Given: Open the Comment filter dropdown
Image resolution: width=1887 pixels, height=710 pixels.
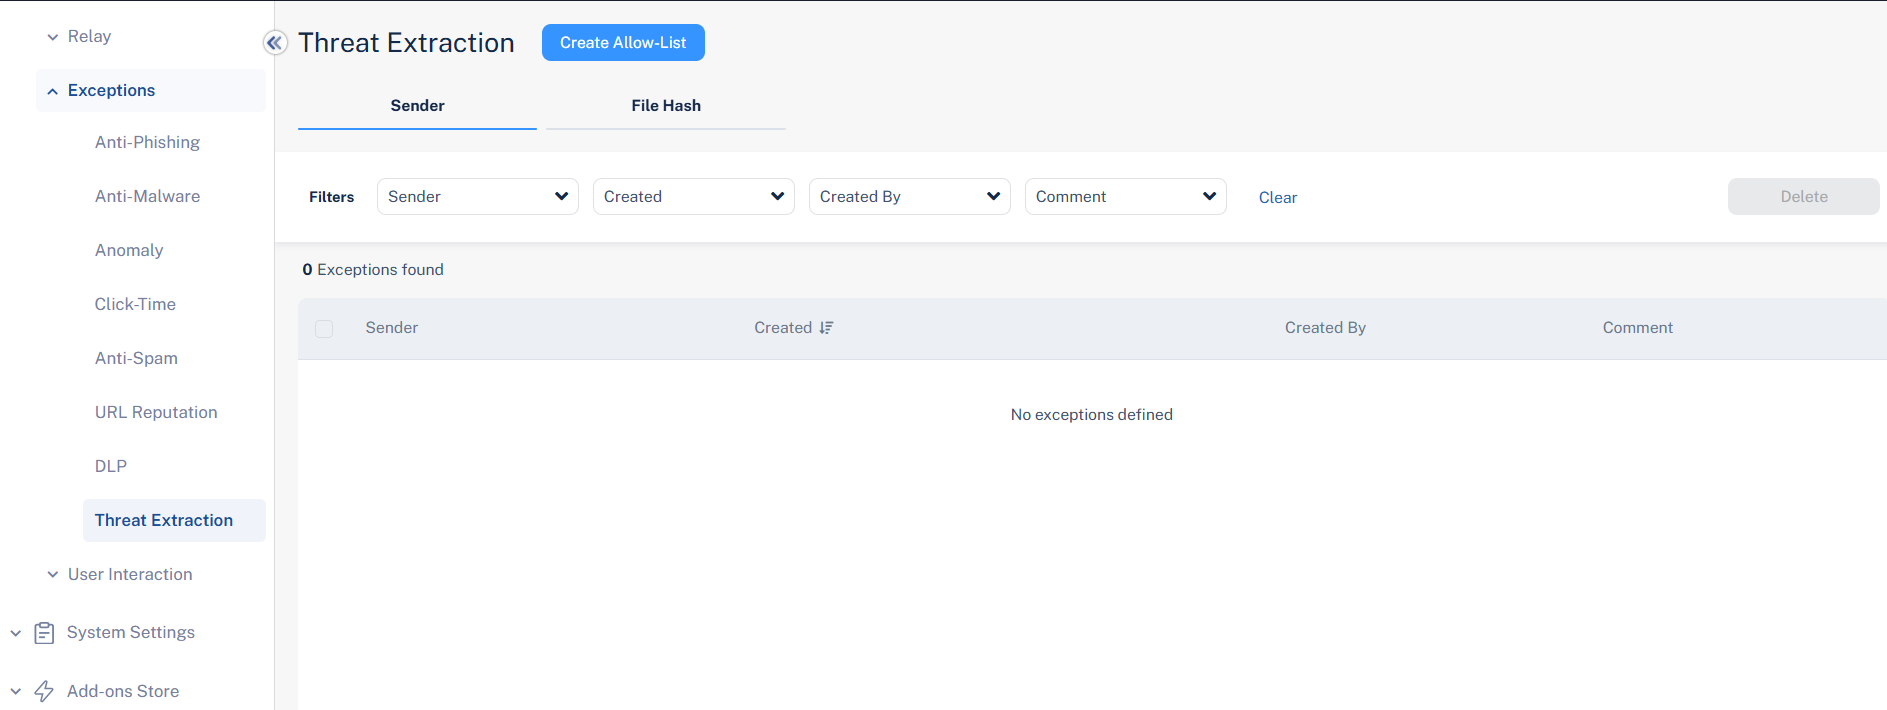Looking at the screenshot, I should click(x=1125, y=197).
